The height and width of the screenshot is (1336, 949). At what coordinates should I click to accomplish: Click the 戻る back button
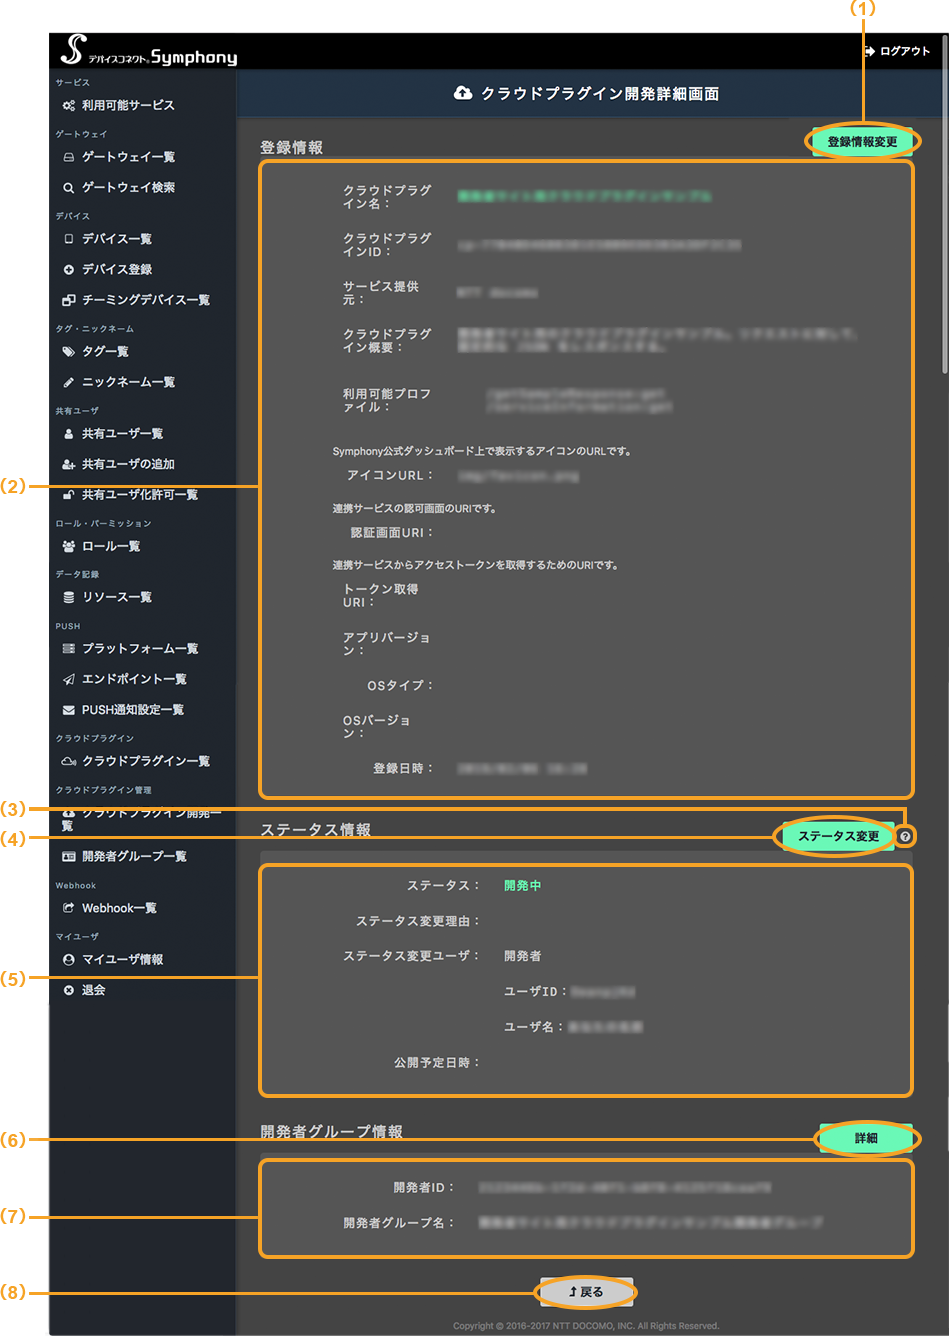(x=586, y=1292)
